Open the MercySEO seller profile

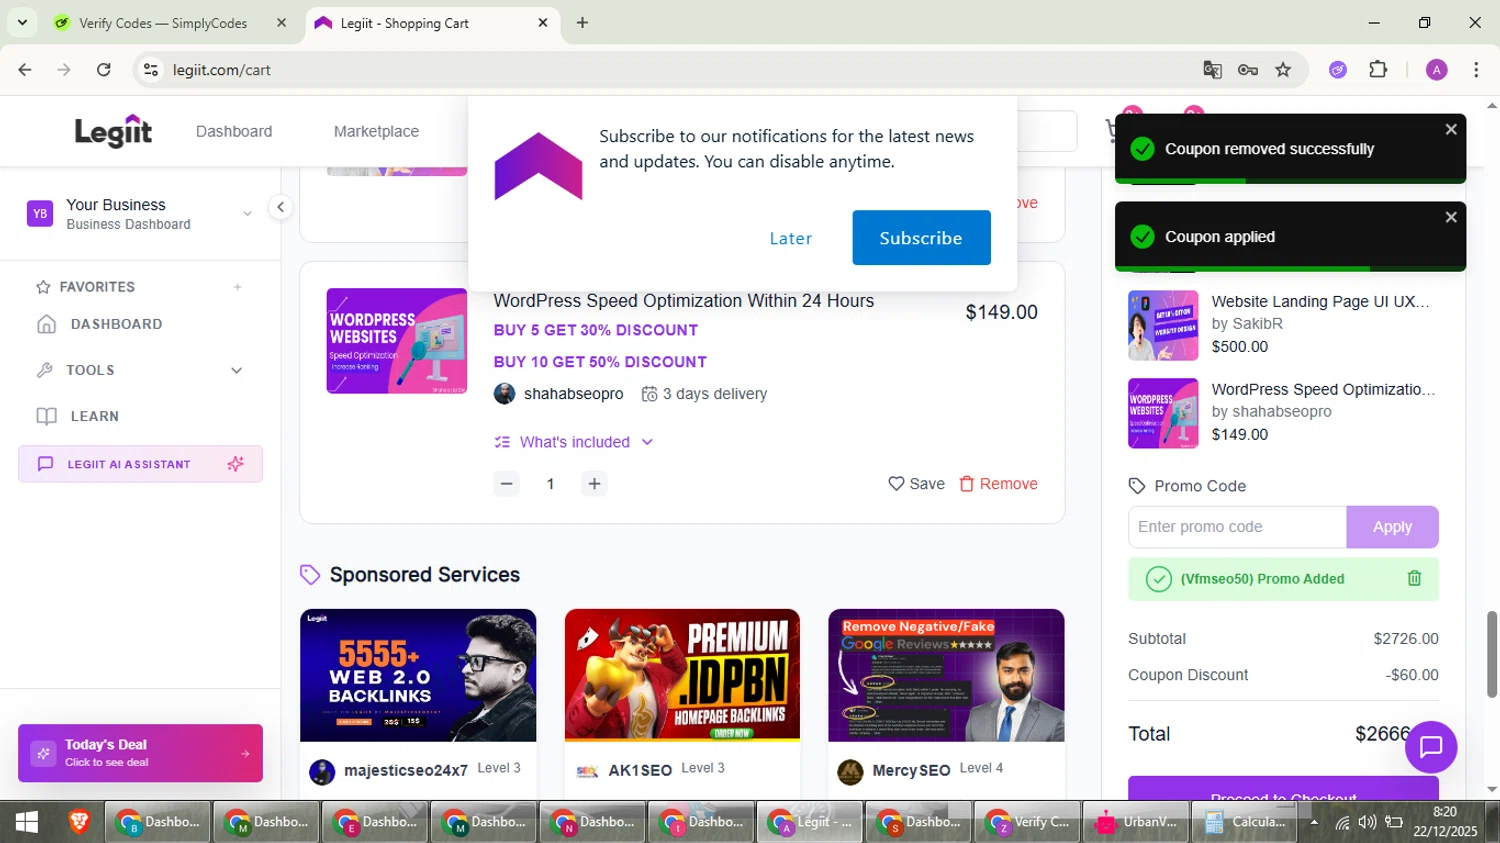click(x=911, y=771)
